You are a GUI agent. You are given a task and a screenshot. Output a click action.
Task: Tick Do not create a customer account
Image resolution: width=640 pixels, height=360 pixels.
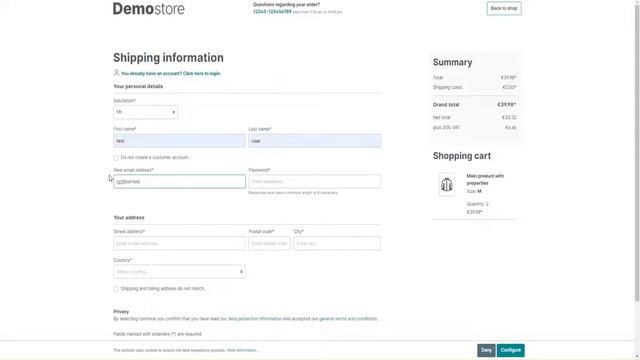pyautogui.click(x=116, y=158)
